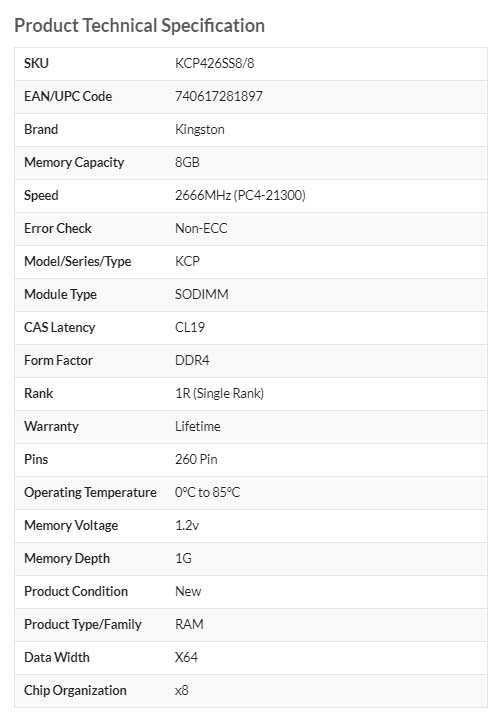
Task: Click the 260 Pin value
Action: (x=196, y=459)
